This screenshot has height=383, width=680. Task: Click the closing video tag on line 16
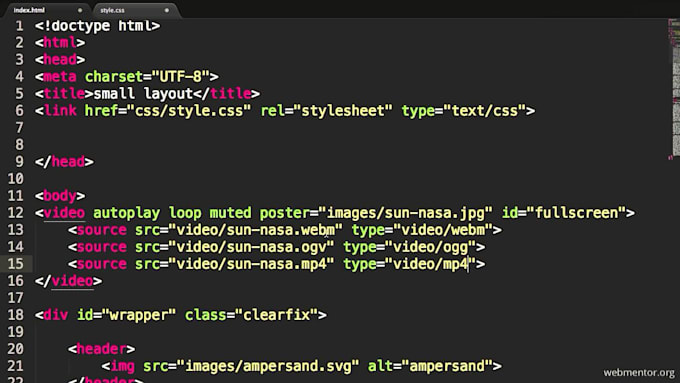(69, 281)
